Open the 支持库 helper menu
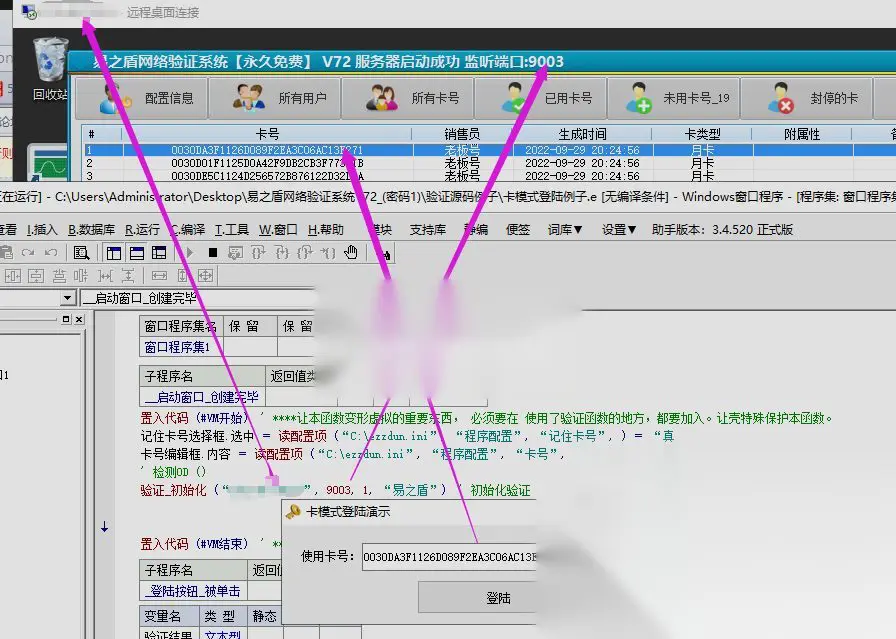The height and width of the screenshot is (639, 896). point(427,230)
